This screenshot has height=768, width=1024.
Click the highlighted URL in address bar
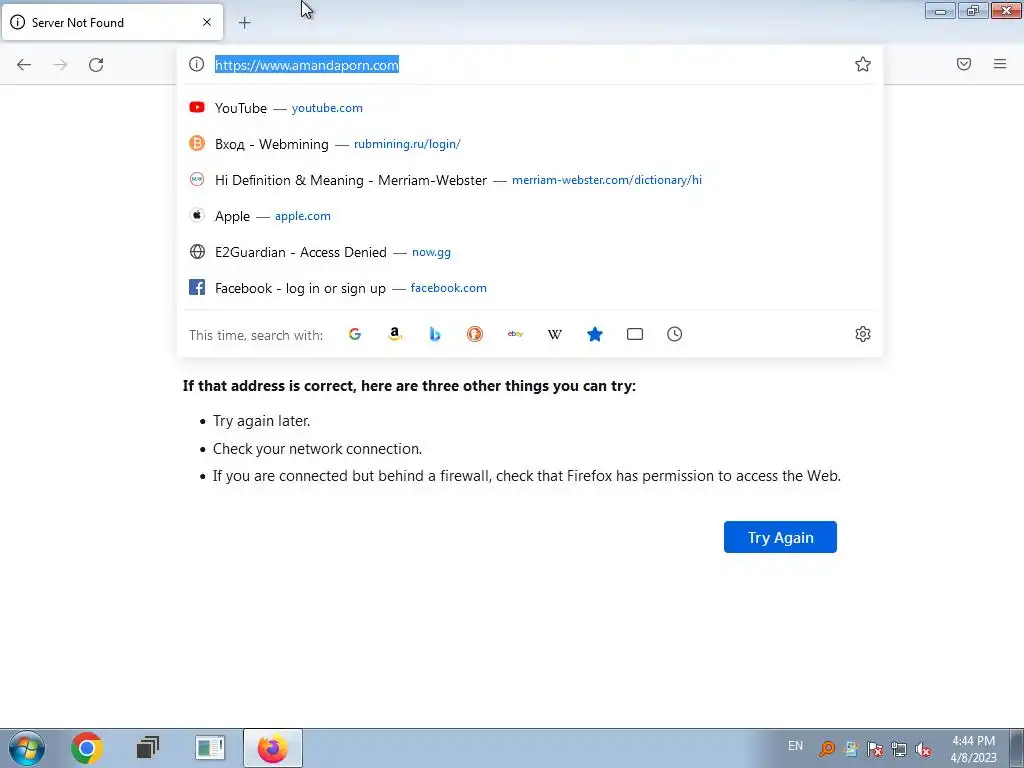pyautogui.click(x=306, y=65)
